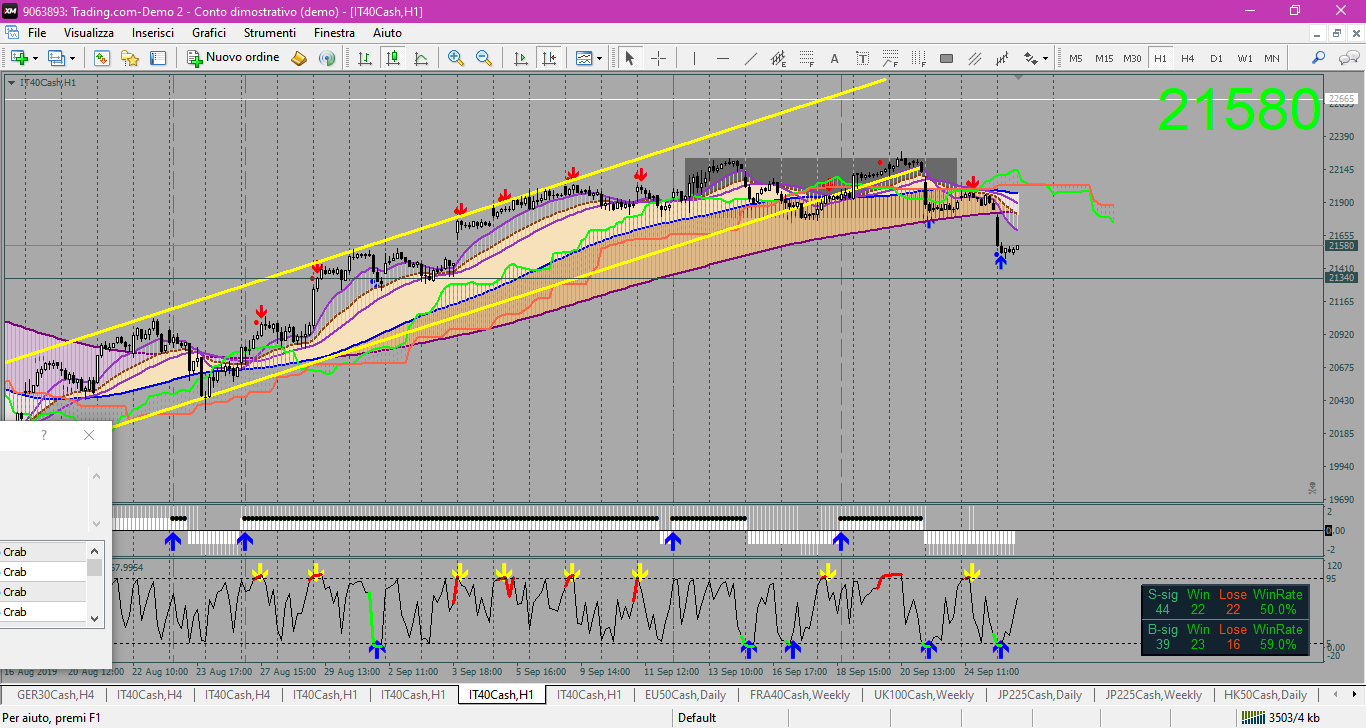Open the Finestra menu
The image size is (1366, 728).
[334, 33]
